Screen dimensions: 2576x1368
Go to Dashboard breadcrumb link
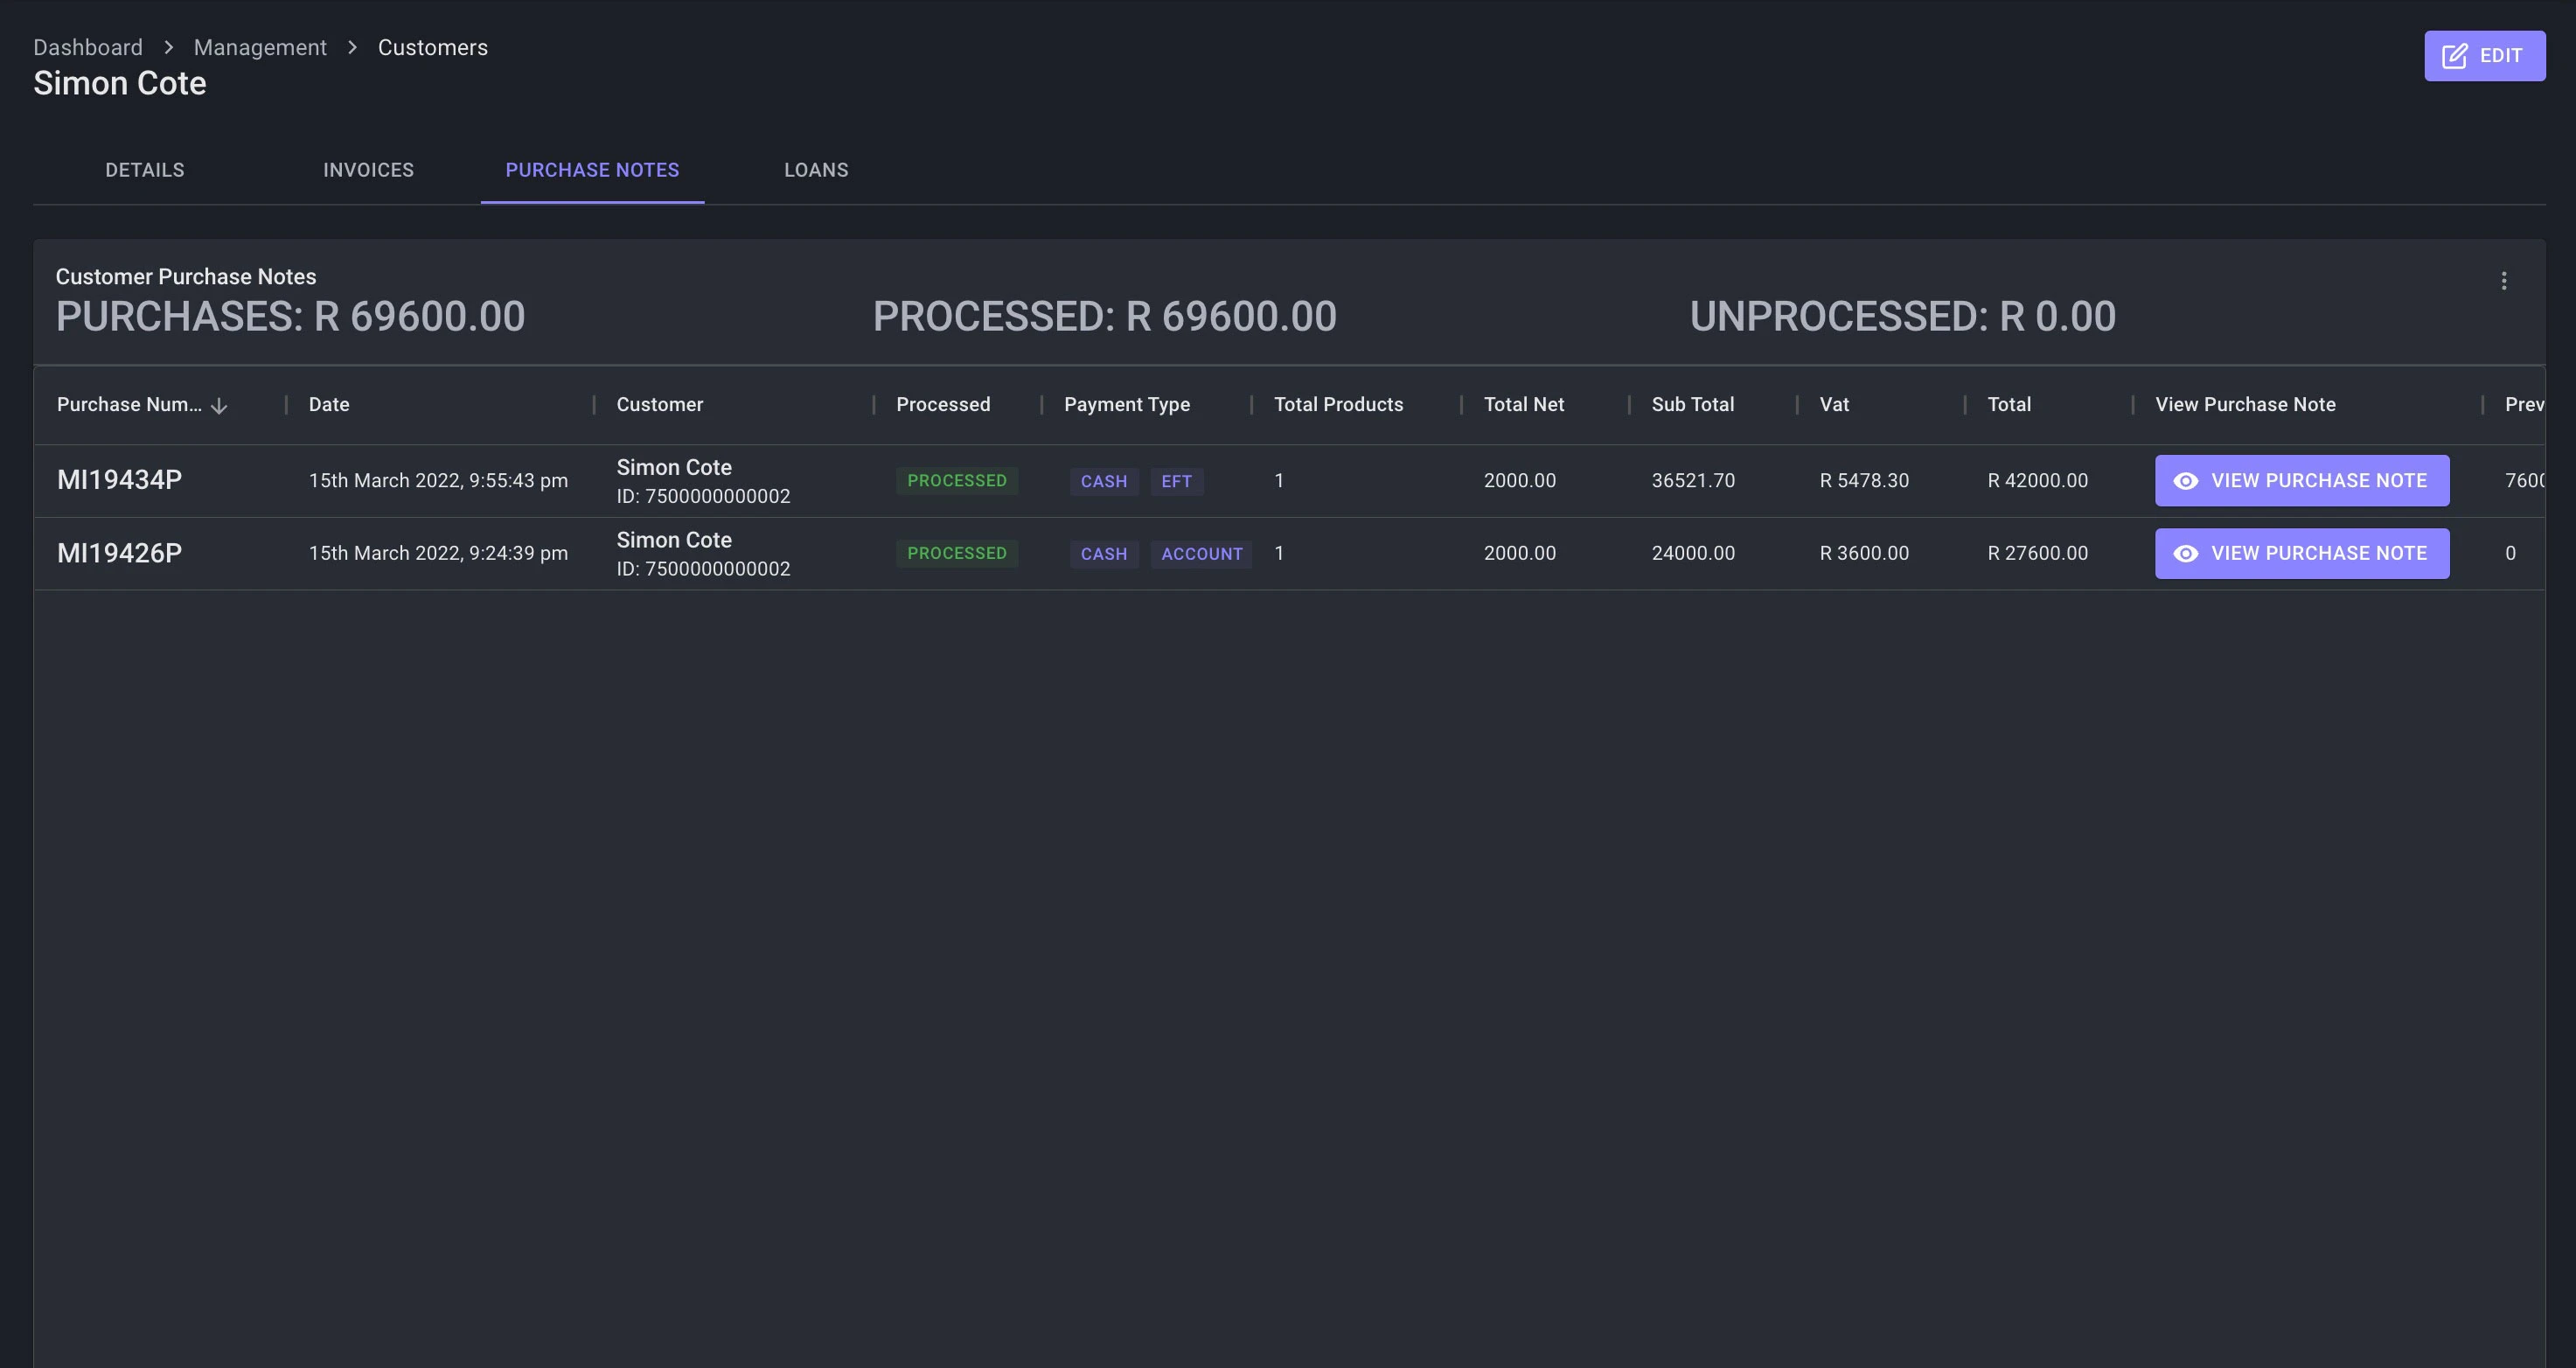click(88, 48)
